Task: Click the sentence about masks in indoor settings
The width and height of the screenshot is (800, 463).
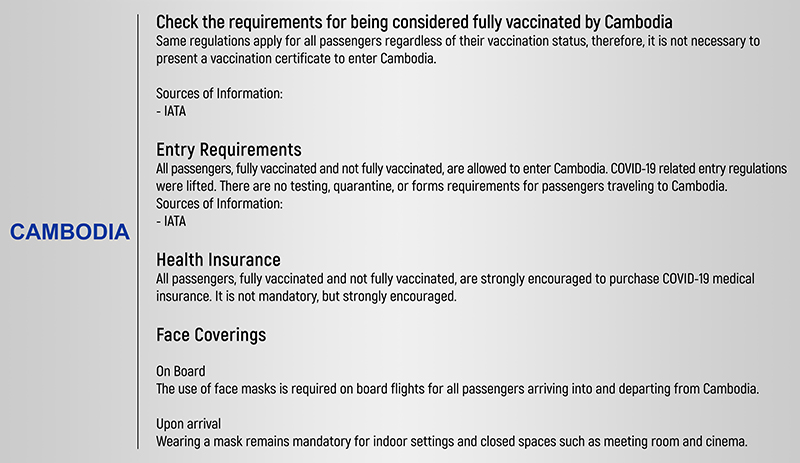Action: pos(452,442)
